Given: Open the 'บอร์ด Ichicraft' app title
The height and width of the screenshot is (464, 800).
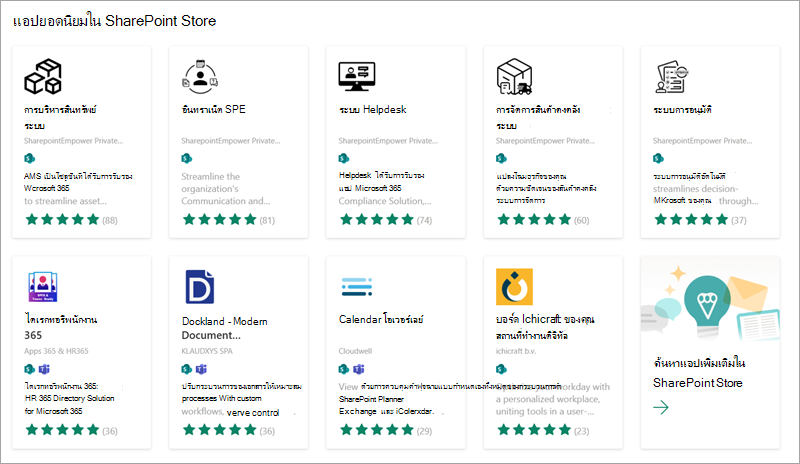Looking at the screenshot, I should click(545, 327).
